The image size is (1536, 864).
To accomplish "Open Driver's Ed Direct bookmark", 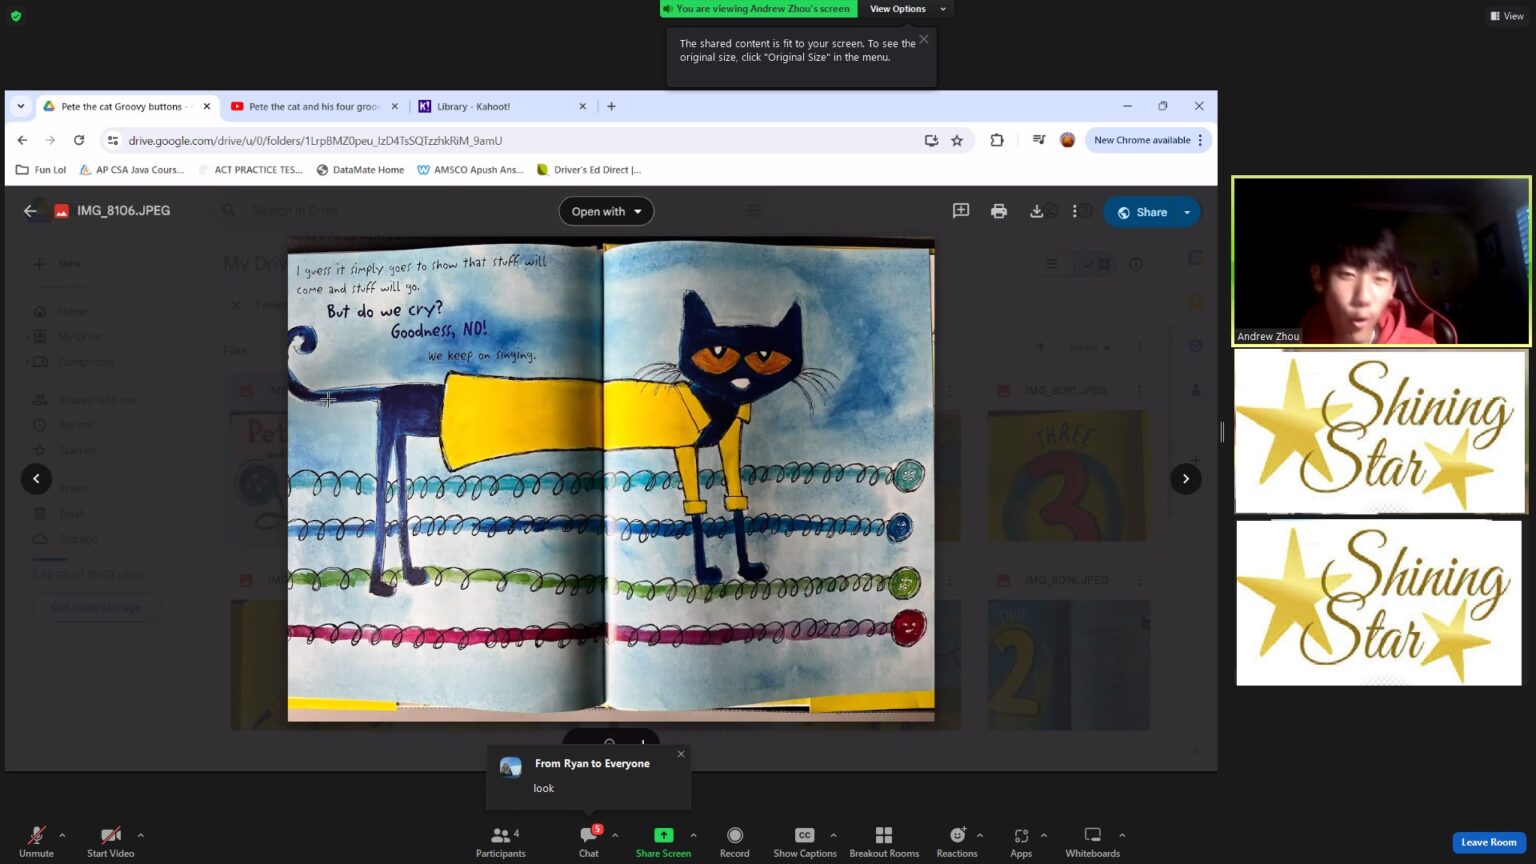I will tap(589, 170).
